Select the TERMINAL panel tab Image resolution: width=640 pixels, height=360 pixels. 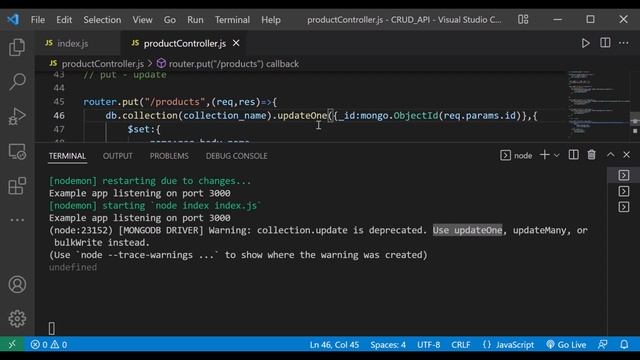(x=67, y=156)
